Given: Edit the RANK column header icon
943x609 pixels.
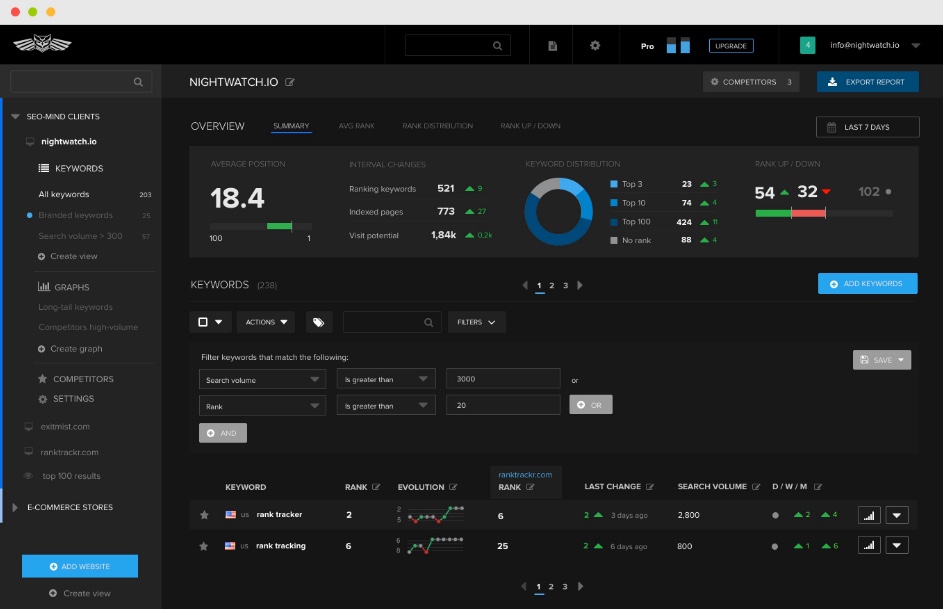Looking at the screenshot, I should (376, 487).
